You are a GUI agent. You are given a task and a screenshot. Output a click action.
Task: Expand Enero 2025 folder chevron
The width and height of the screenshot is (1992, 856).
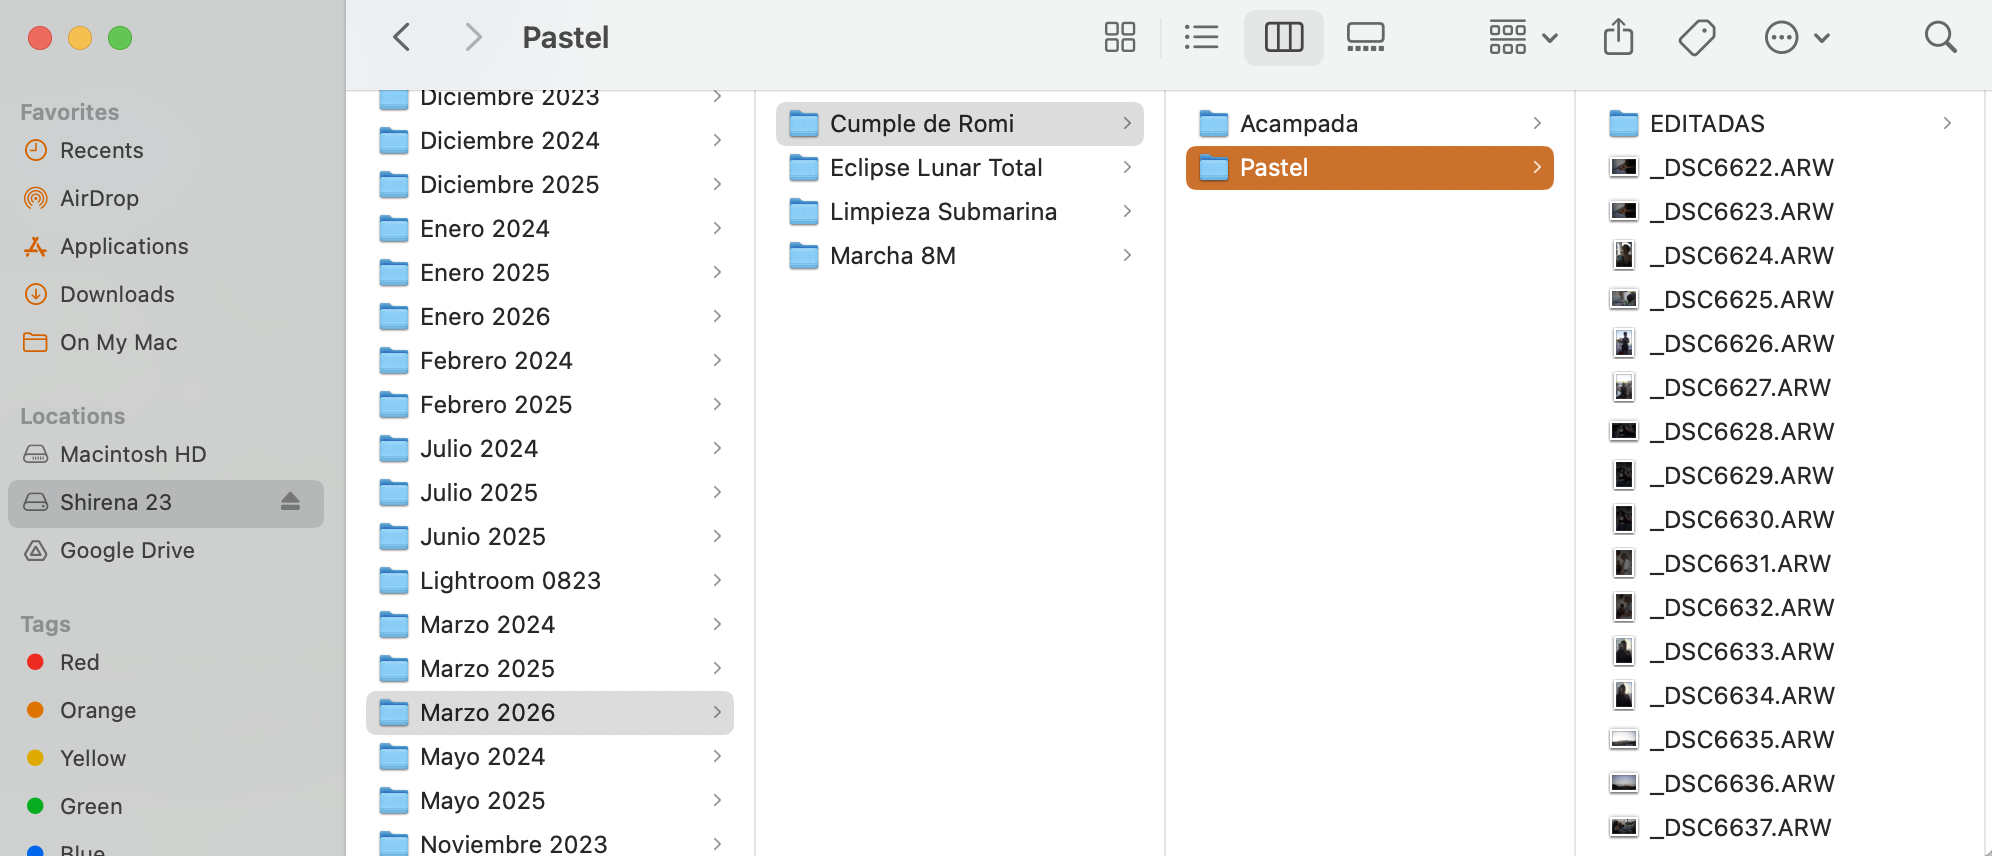click(x=717, y=272)
